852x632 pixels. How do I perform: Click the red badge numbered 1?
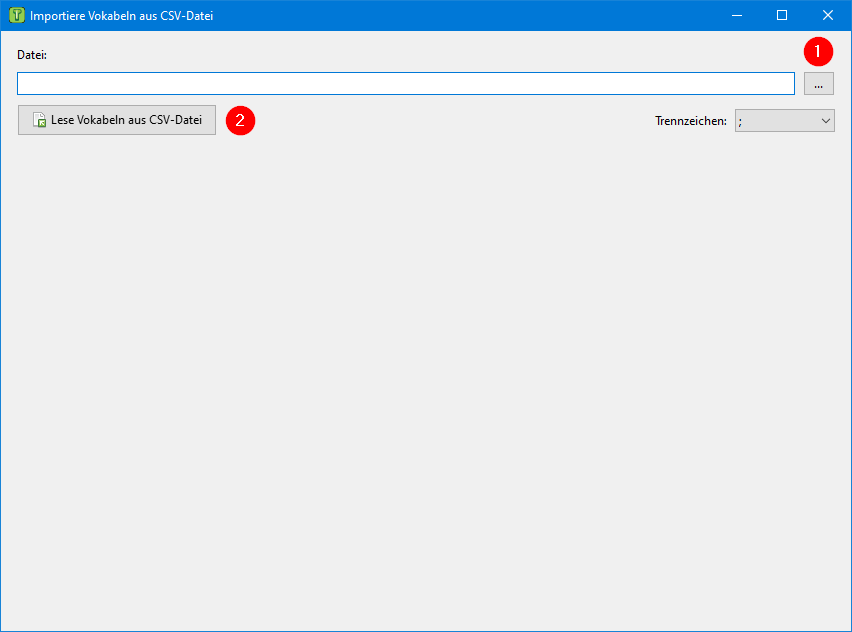pos(818,50)
